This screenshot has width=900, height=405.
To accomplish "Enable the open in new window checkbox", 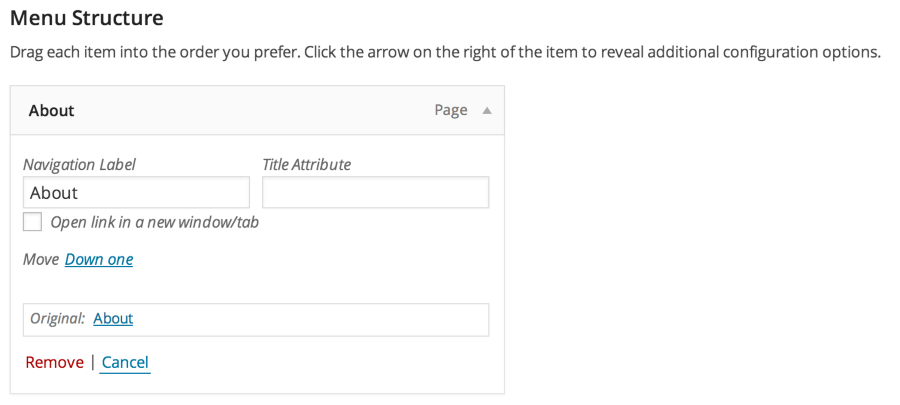I will (x=33, y=222).
